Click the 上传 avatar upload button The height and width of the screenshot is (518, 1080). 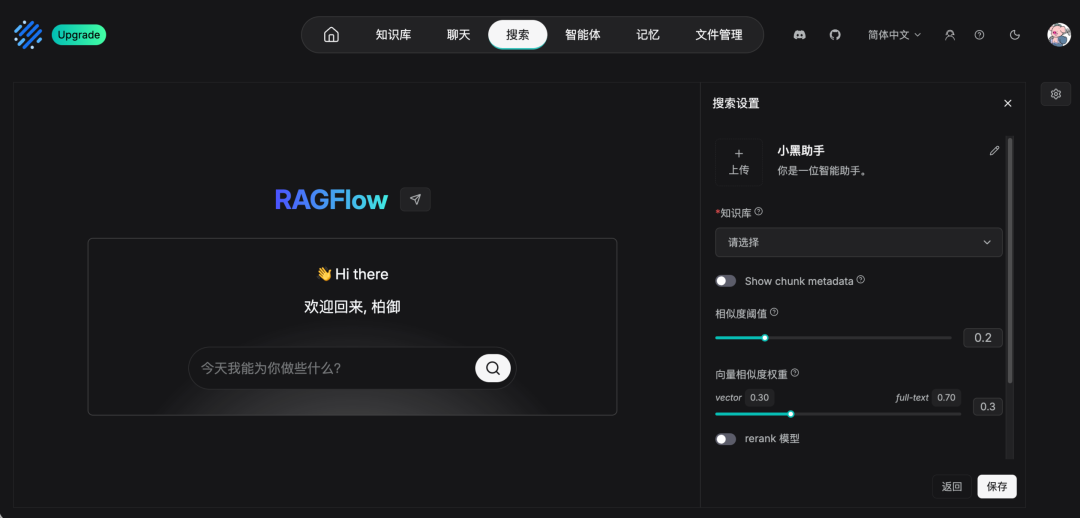click(739, 162)
